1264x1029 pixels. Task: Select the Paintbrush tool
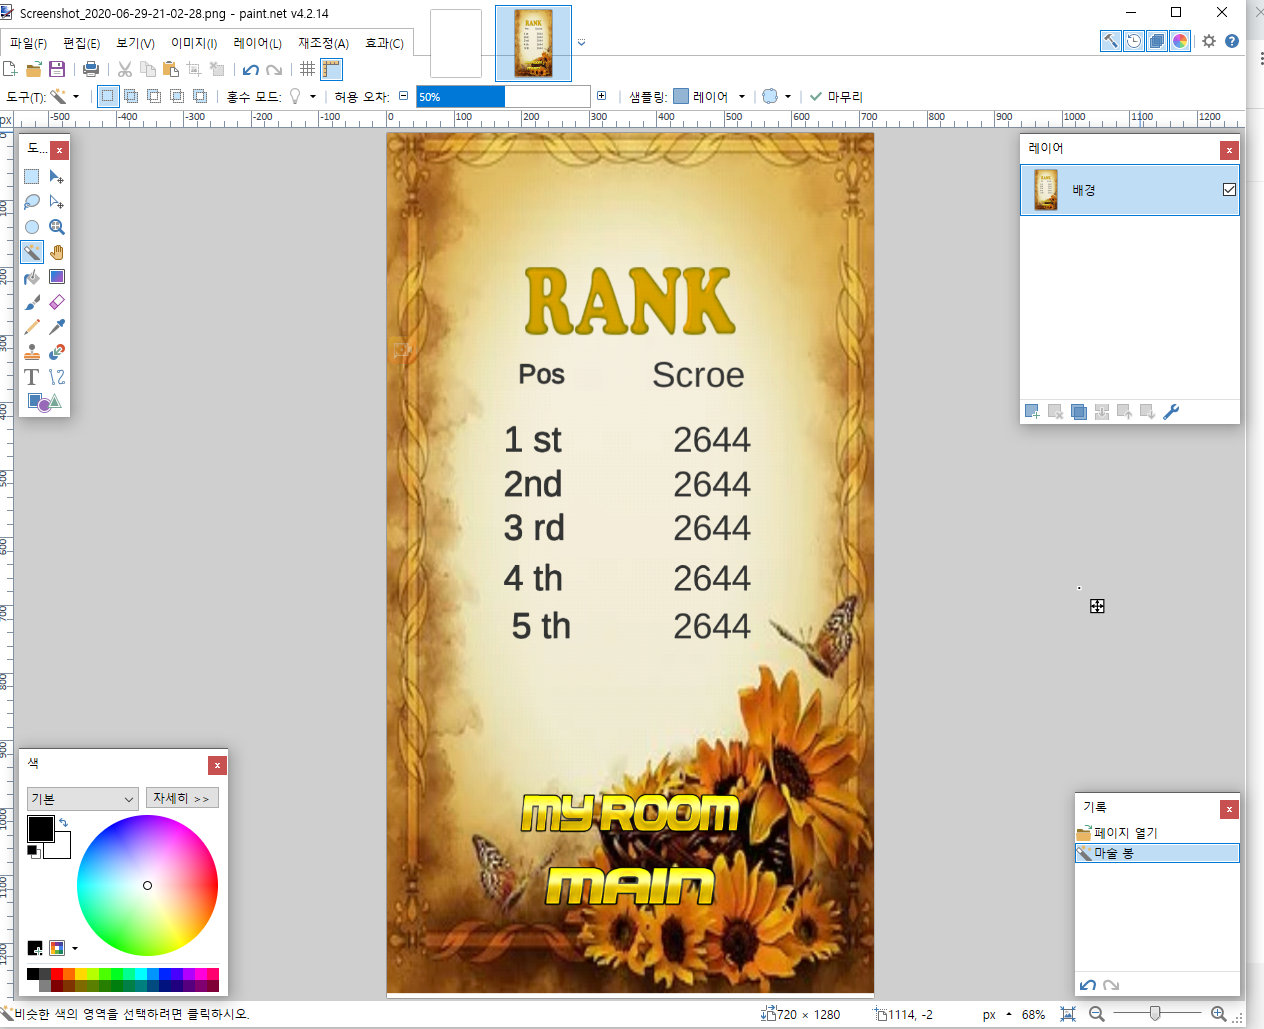tap(32, 302)
